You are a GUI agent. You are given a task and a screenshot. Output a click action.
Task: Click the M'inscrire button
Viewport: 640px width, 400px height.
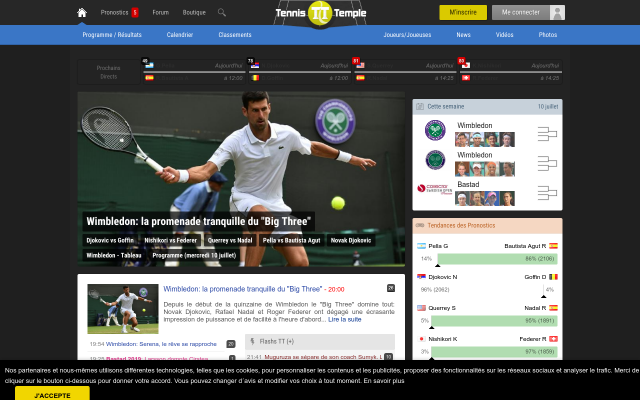463,13
